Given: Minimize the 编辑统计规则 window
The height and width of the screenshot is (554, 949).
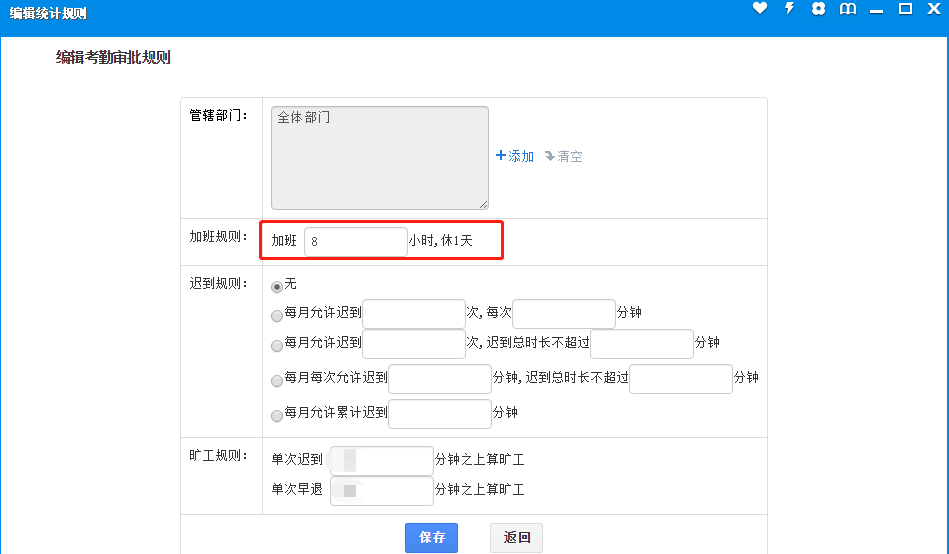Looking at the screenshot, I should pyautogui.click(x=876, y=9).
